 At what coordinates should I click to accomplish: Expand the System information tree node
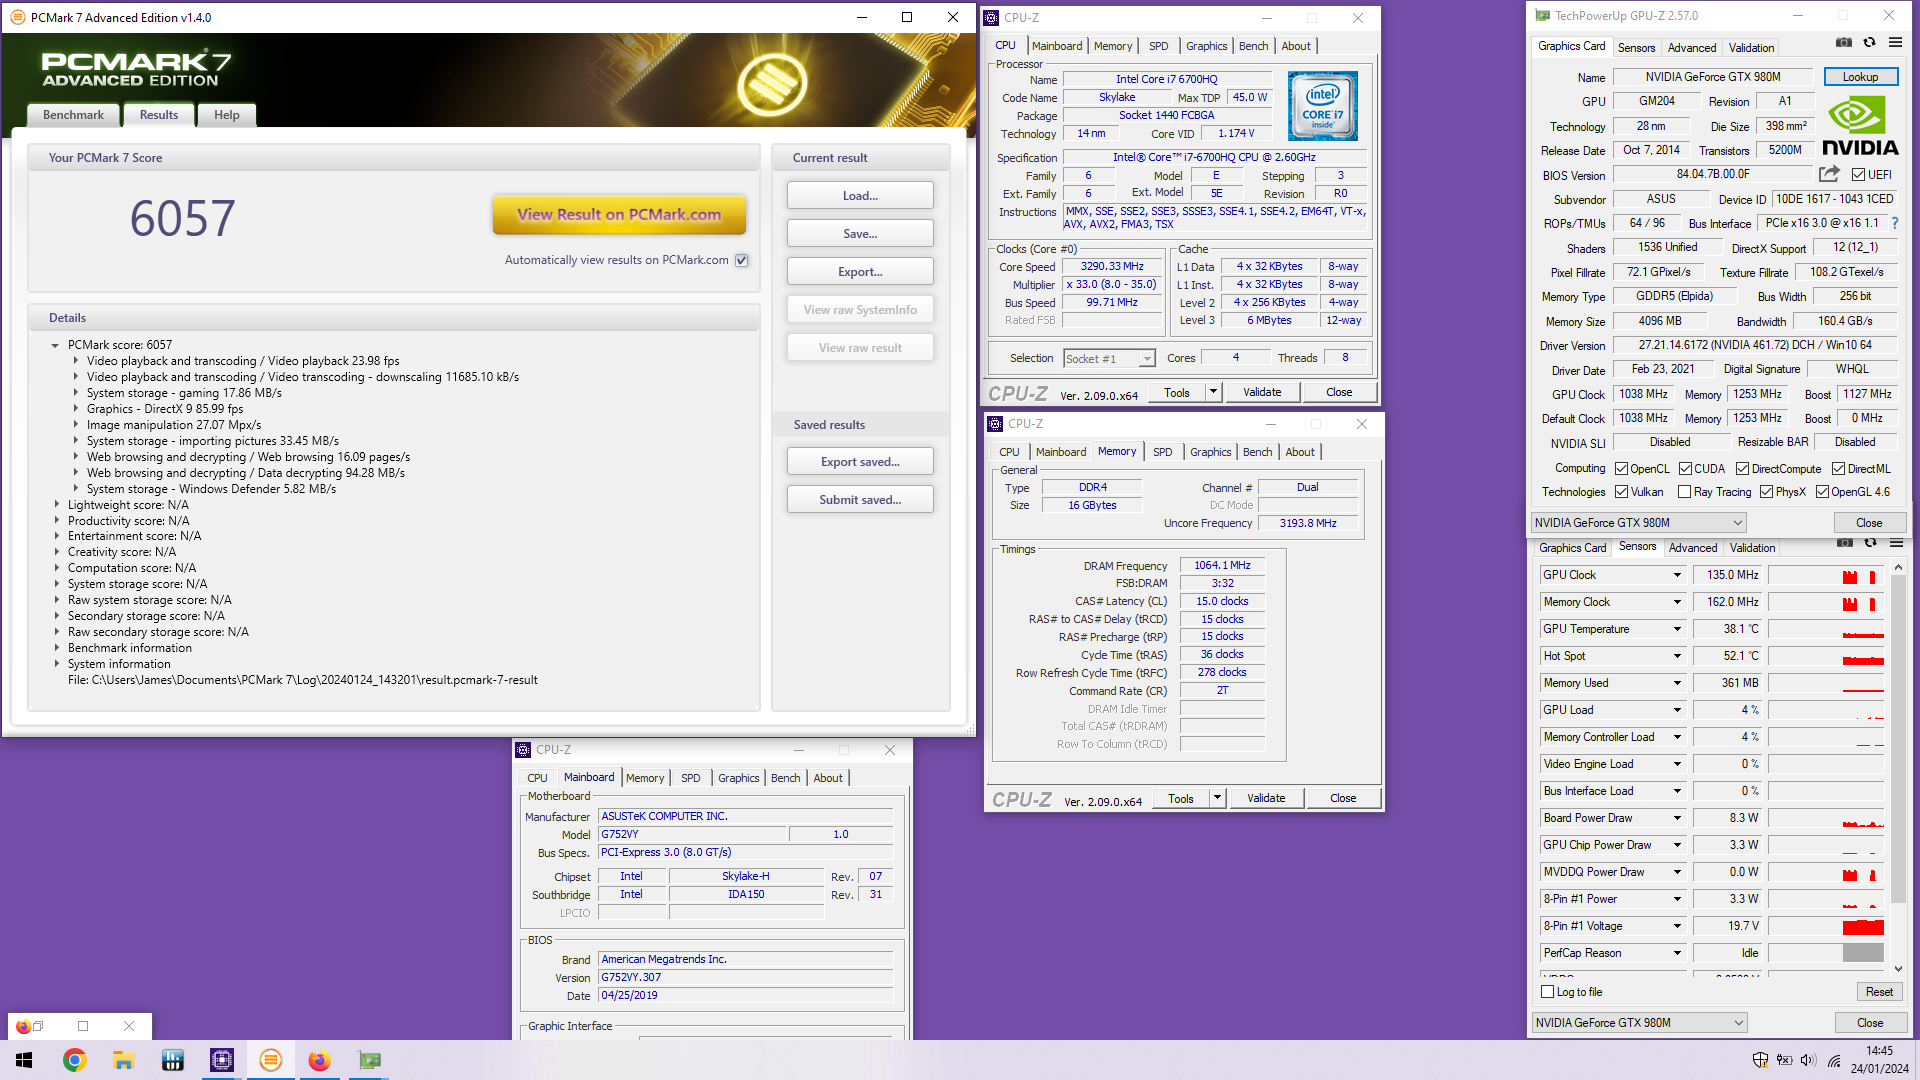click(57, 664)
